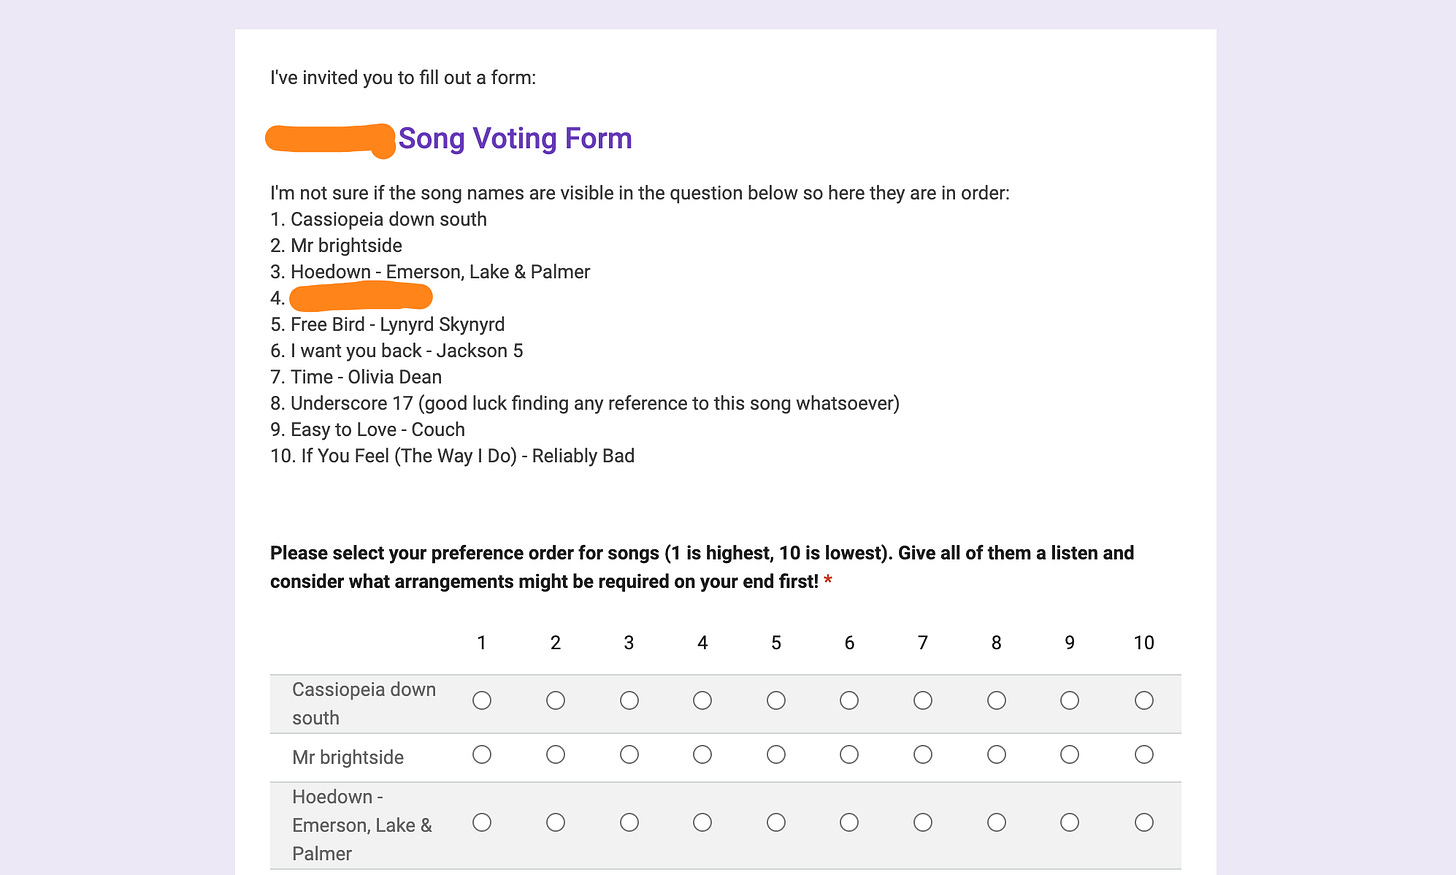Click the Mr brightside row label
The height and width of the screenshot is (875, 1456).
point(348,758)
